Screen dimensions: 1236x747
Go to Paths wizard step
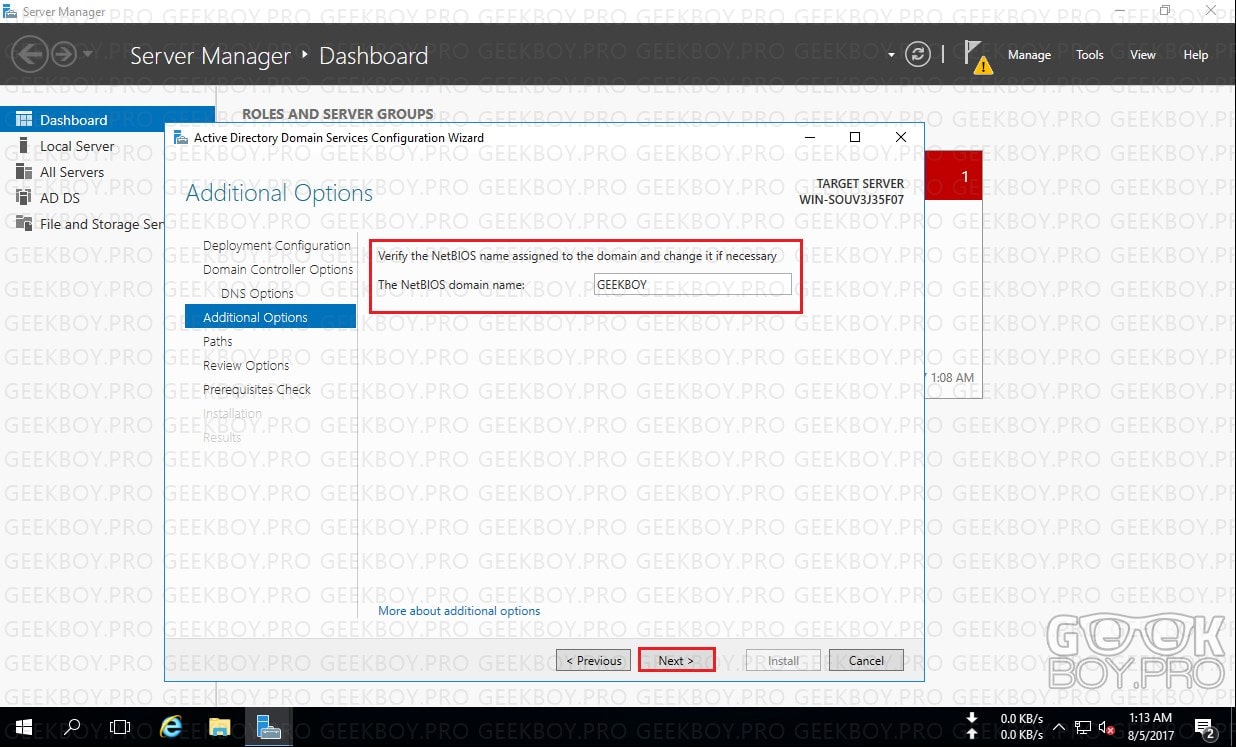click(217, 341)
